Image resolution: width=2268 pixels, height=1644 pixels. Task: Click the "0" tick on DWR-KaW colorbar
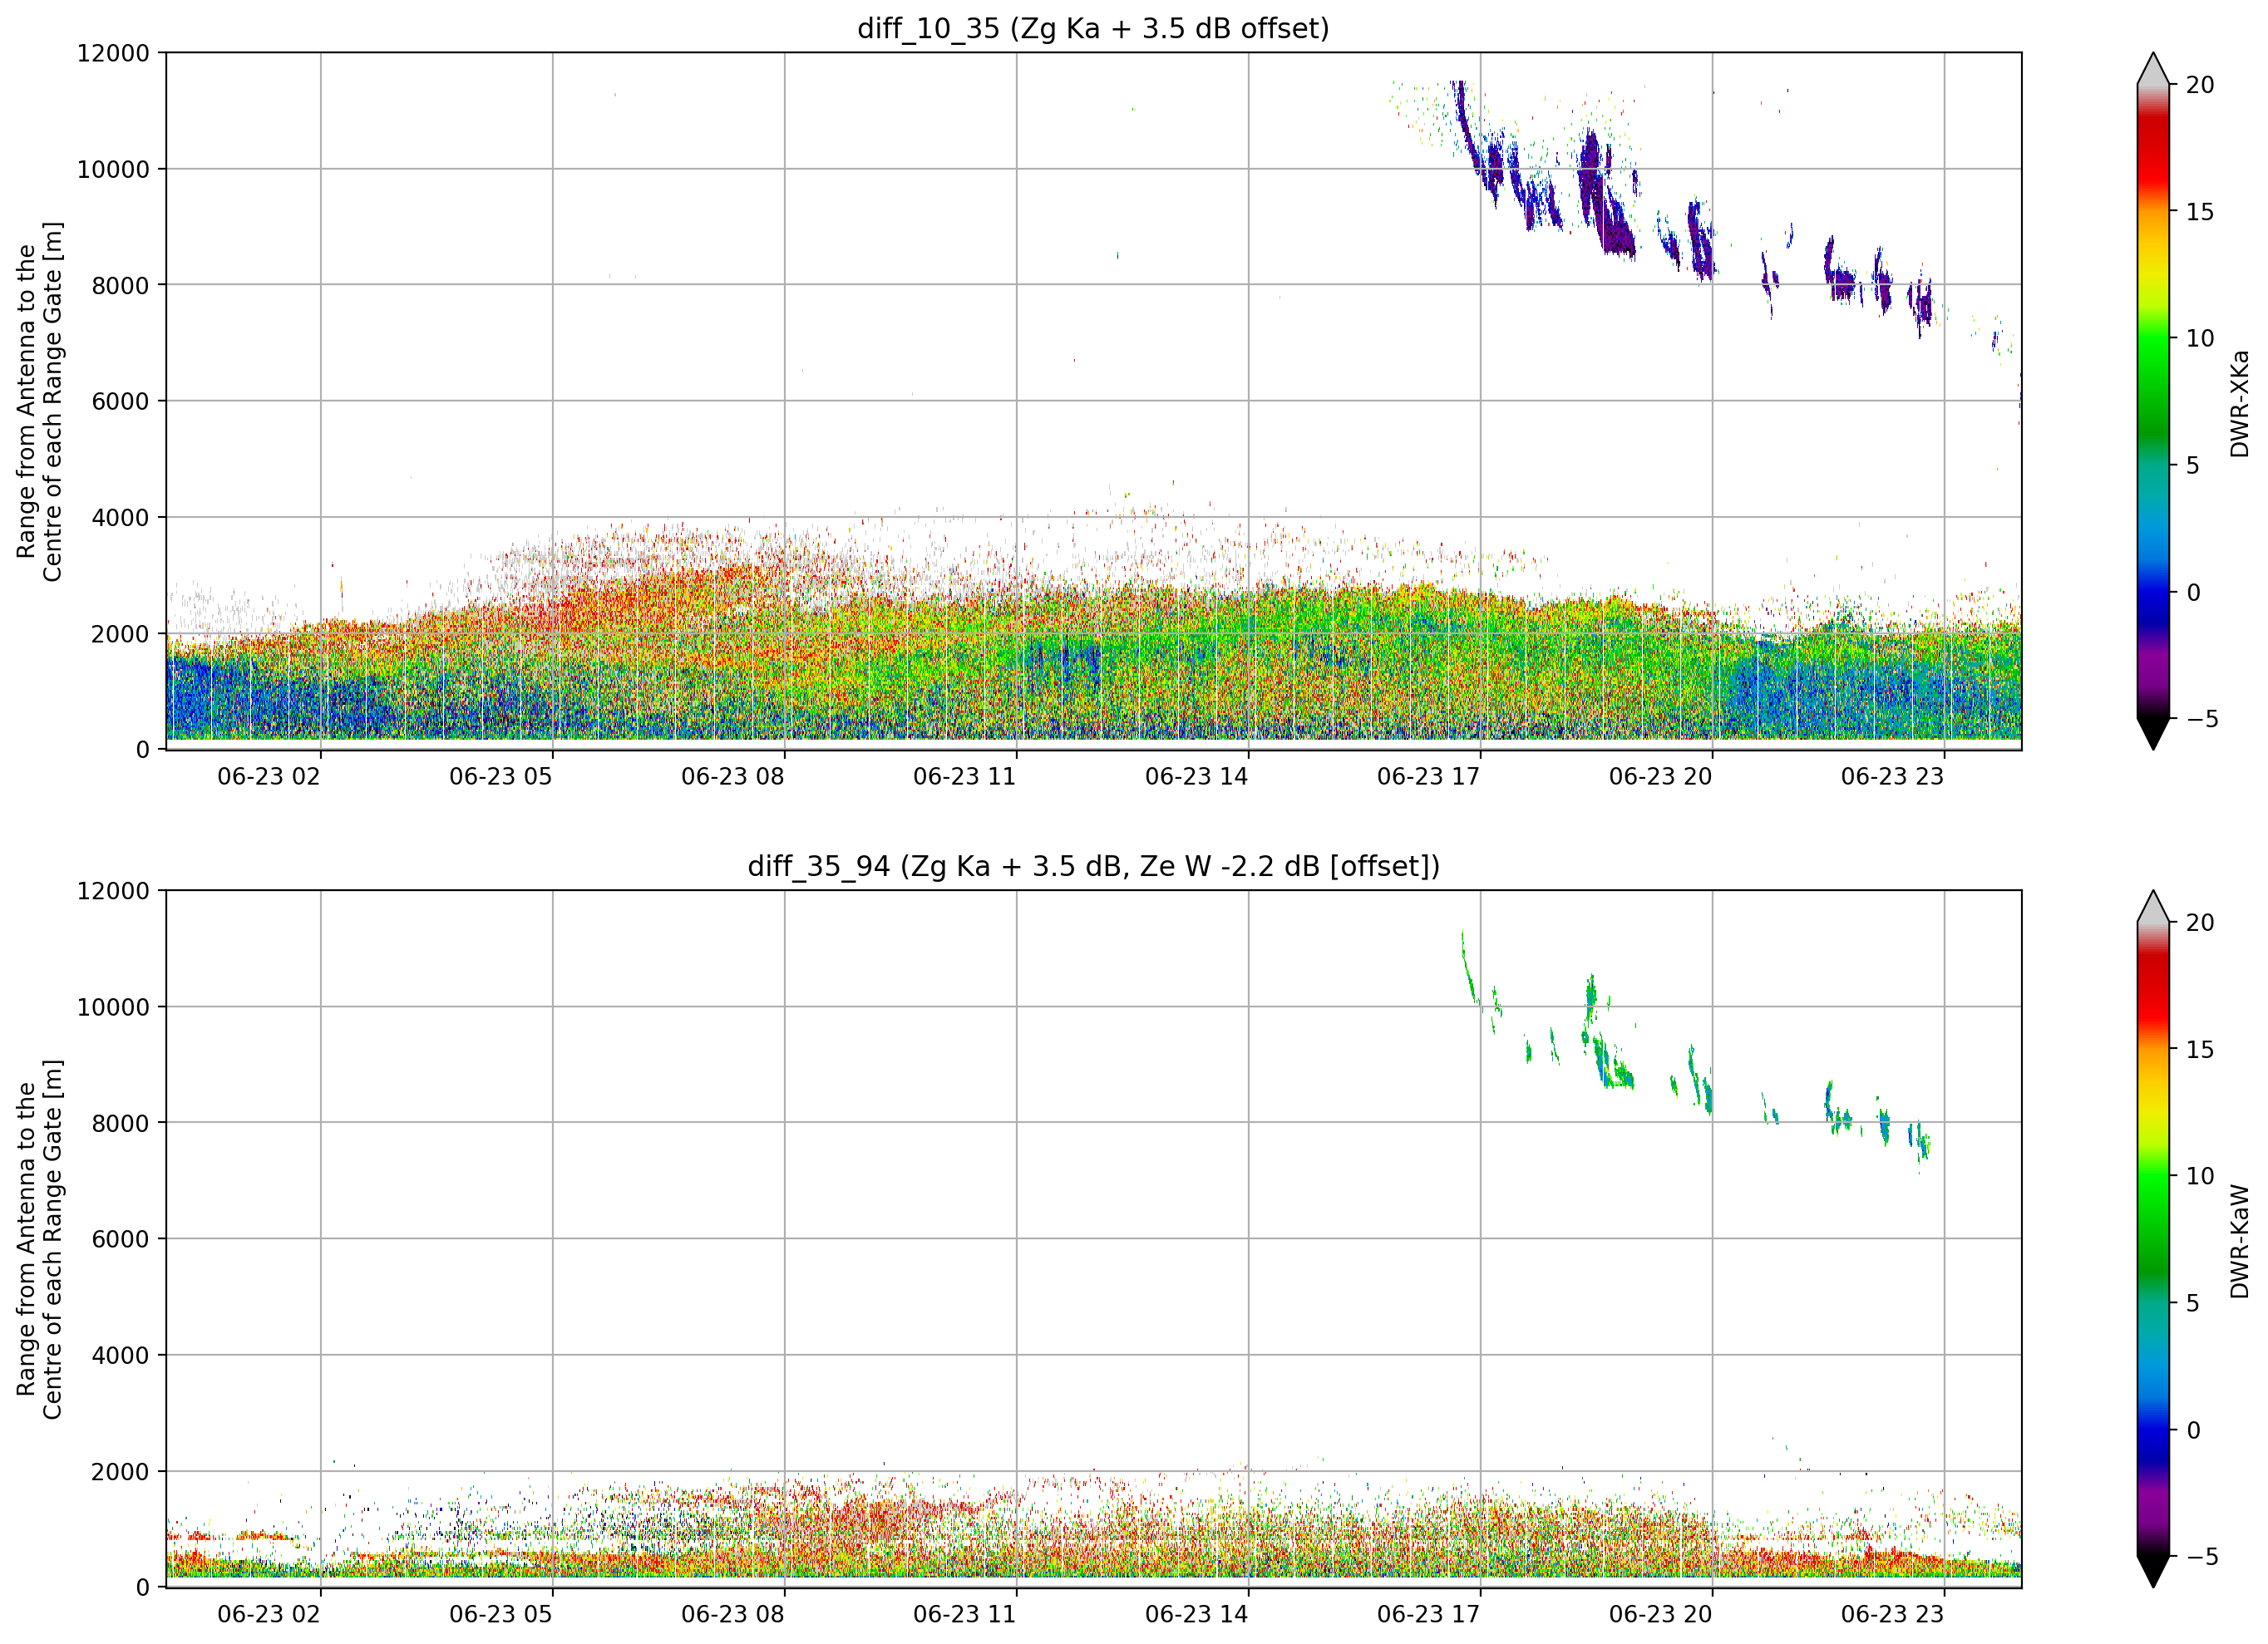click(2193, 1430)
